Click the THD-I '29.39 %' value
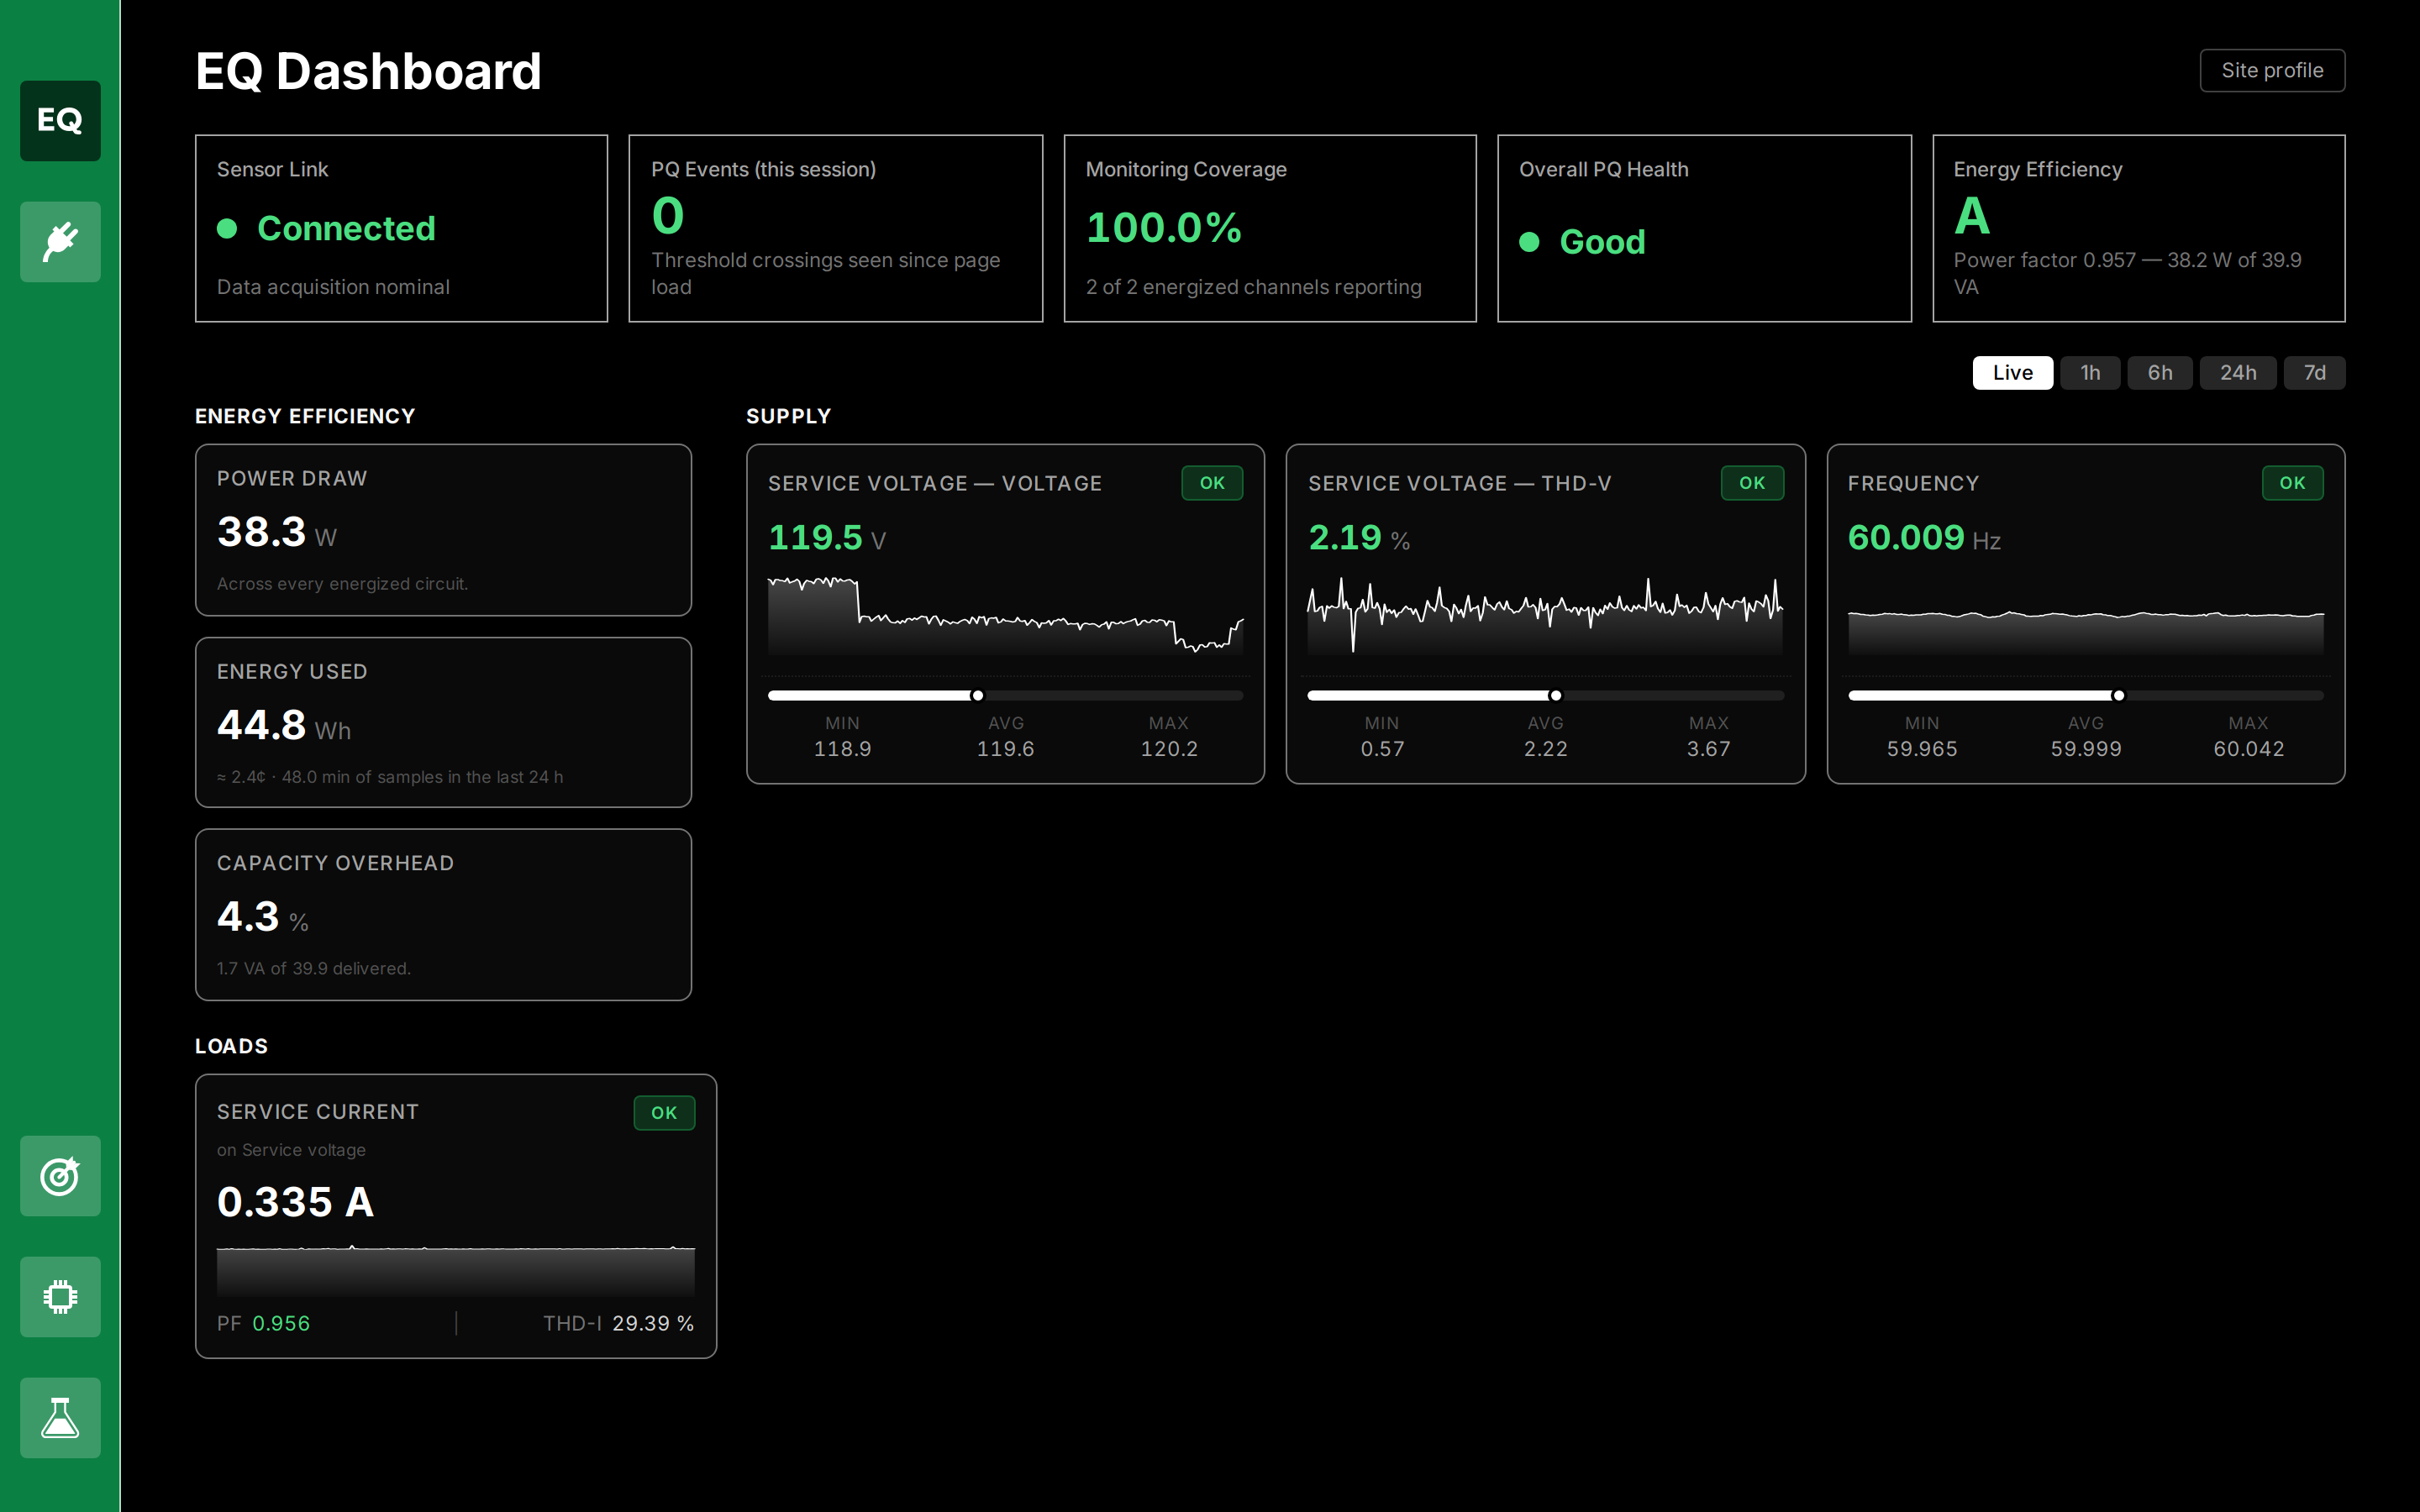Image resolution: width=2420 pixels, height=1512 pixels. tap(653, 1323)
